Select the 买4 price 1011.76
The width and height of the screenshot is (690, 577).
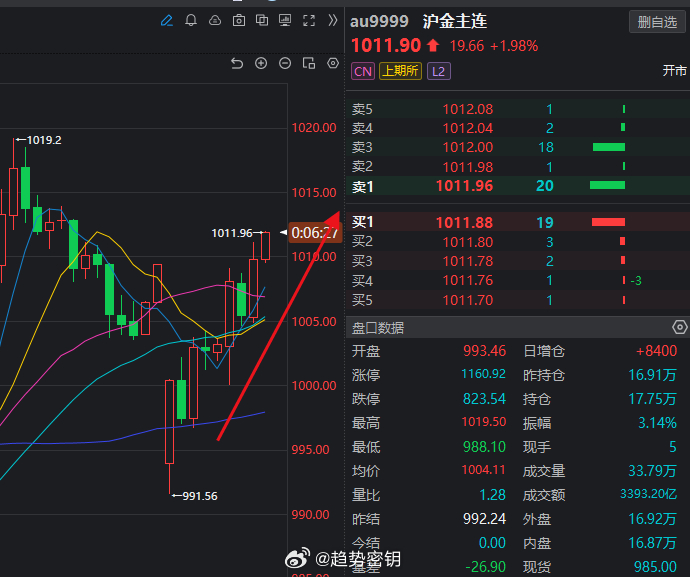467,280
